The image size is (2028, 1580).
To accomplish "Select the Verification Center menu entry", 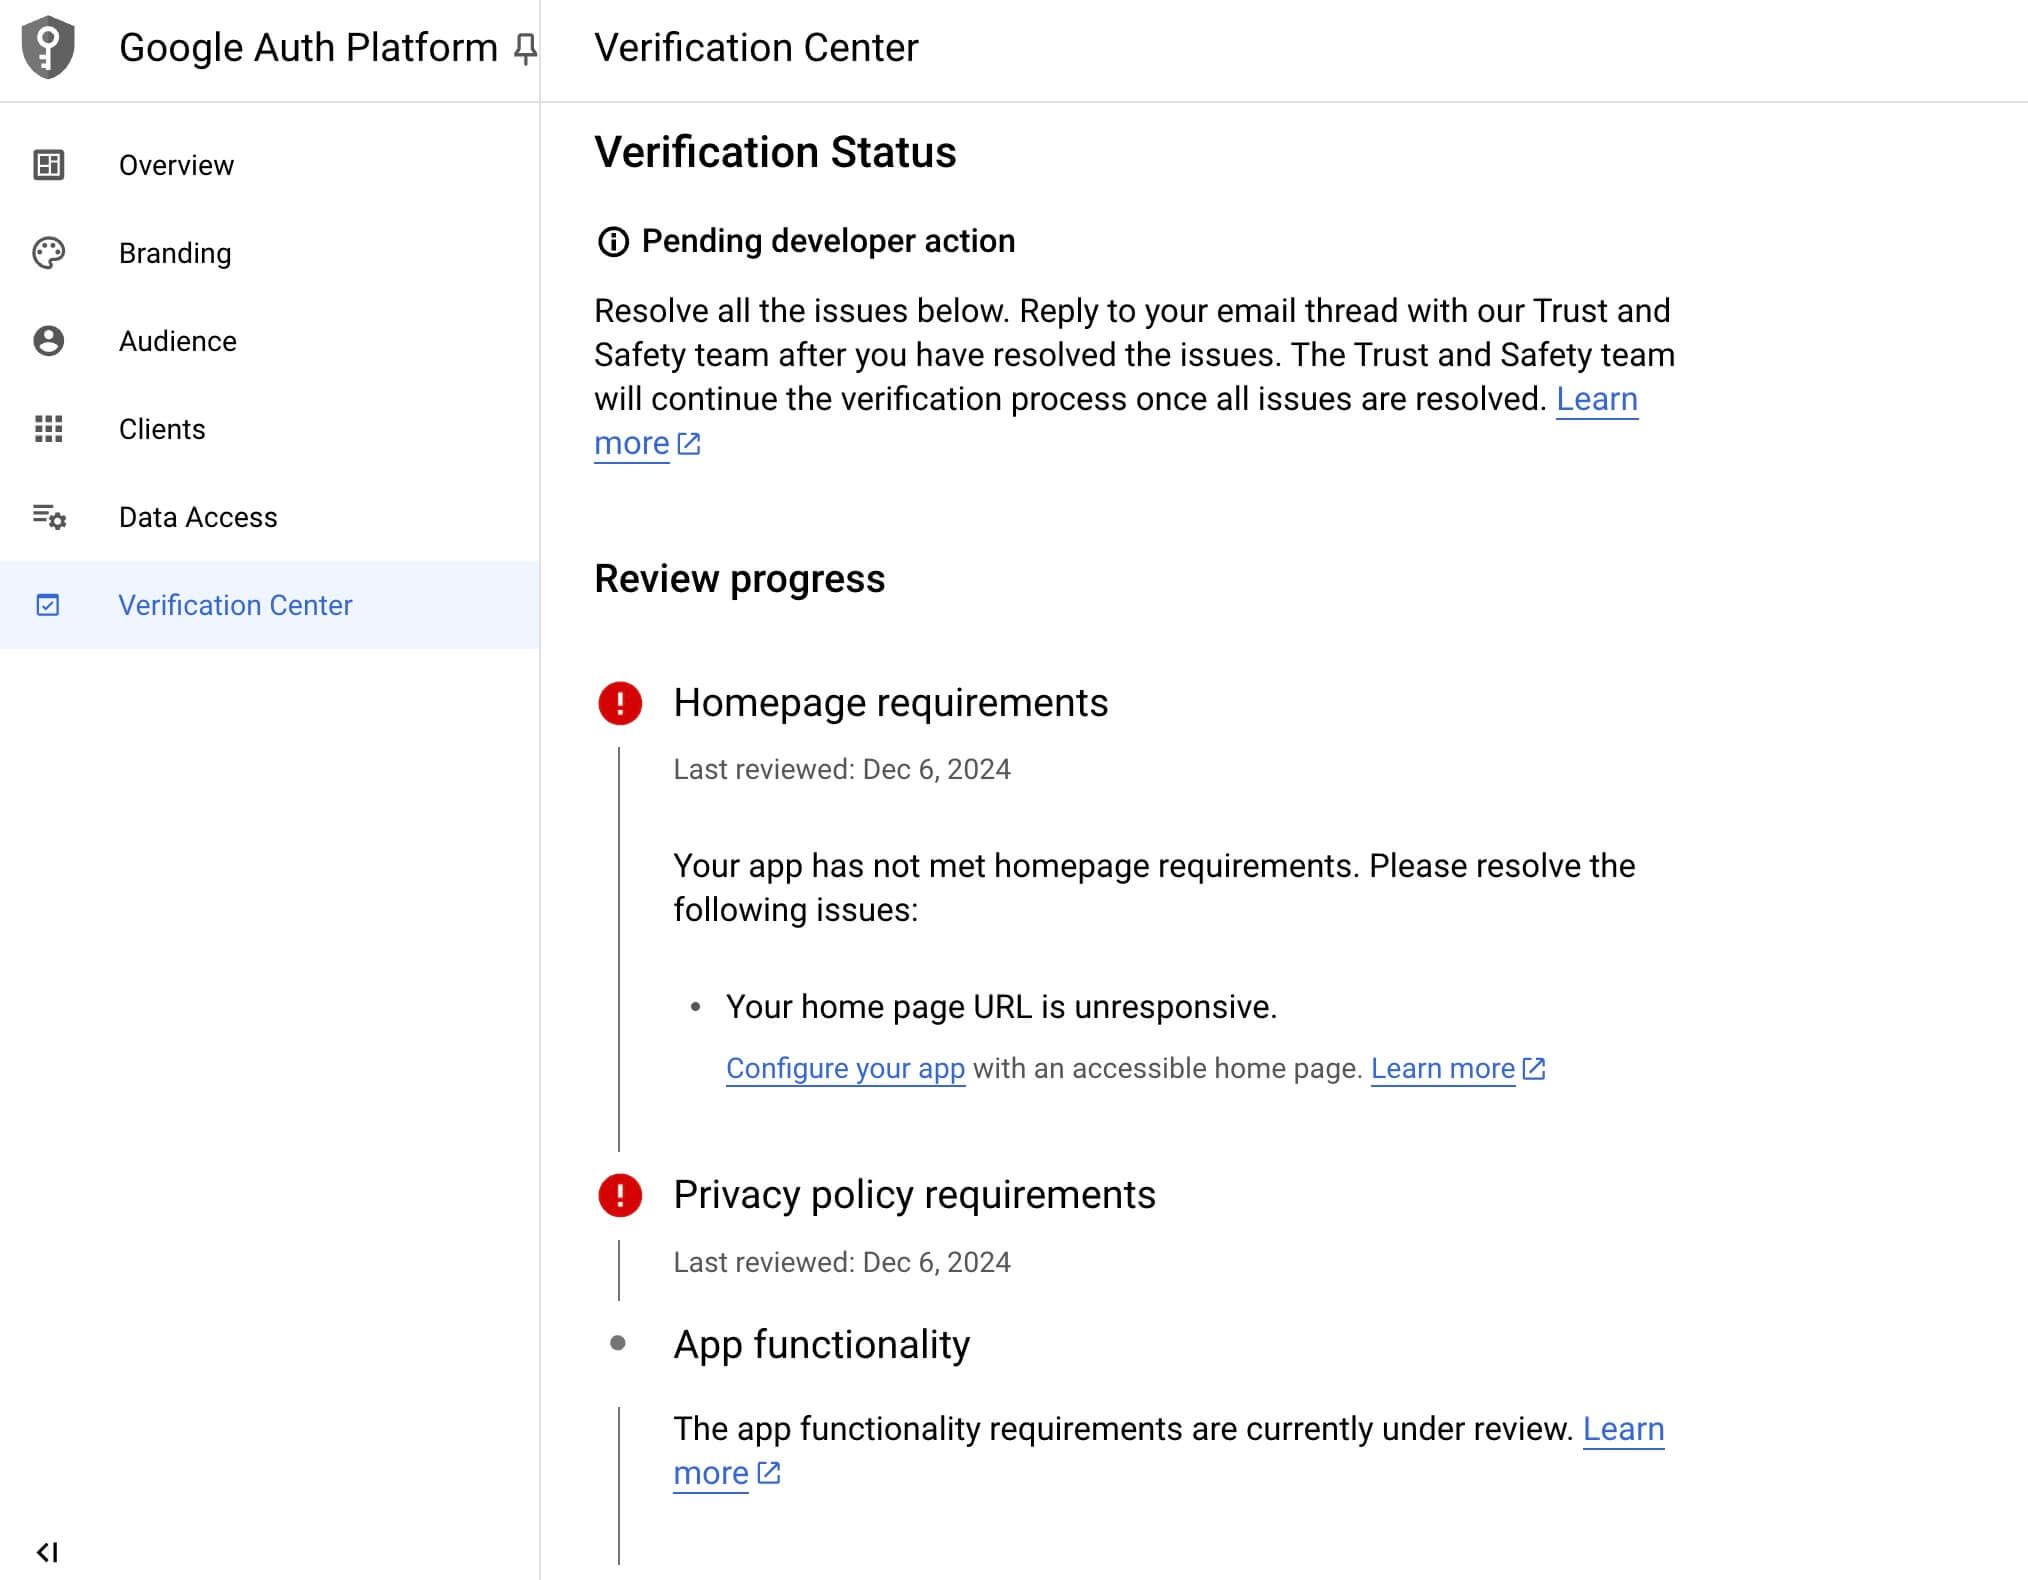I will click(x=235, y=605).
